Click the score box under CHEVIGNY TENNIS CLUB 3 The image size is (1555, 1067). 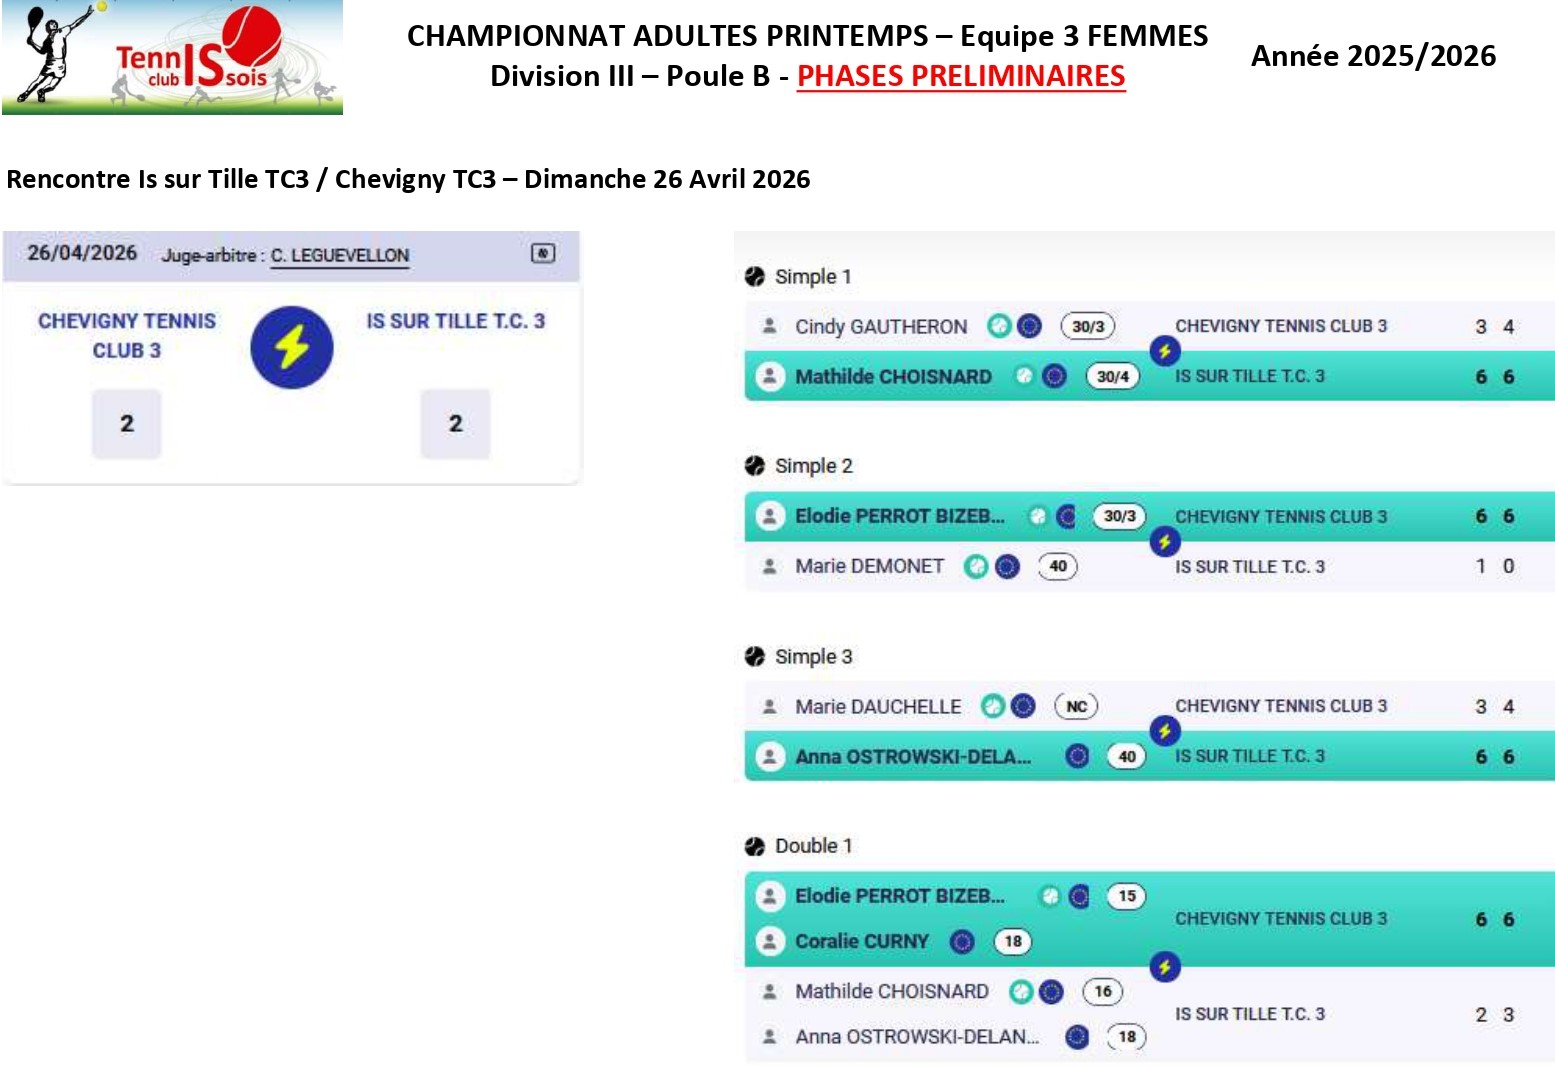pyautogui.click(x=127, y=424)
